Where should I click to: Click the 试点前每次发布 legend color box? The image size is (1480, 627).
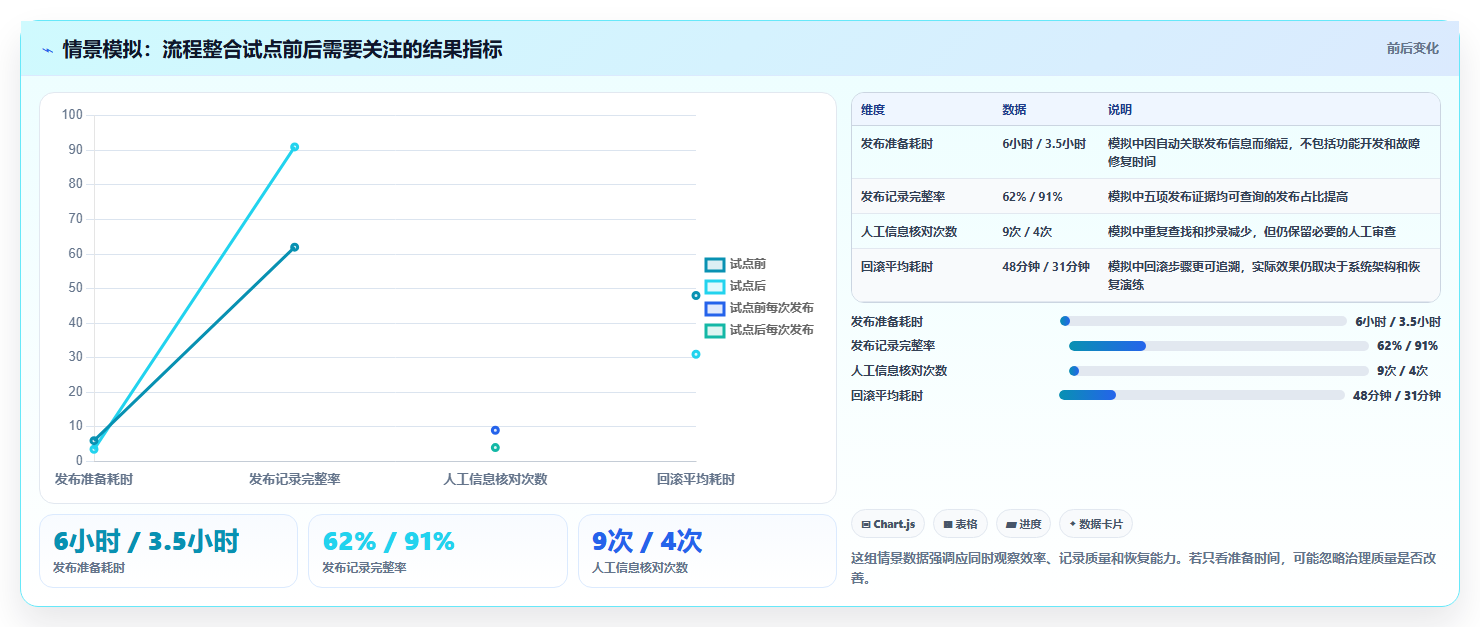pyautogui.click(x=714, y=309)
